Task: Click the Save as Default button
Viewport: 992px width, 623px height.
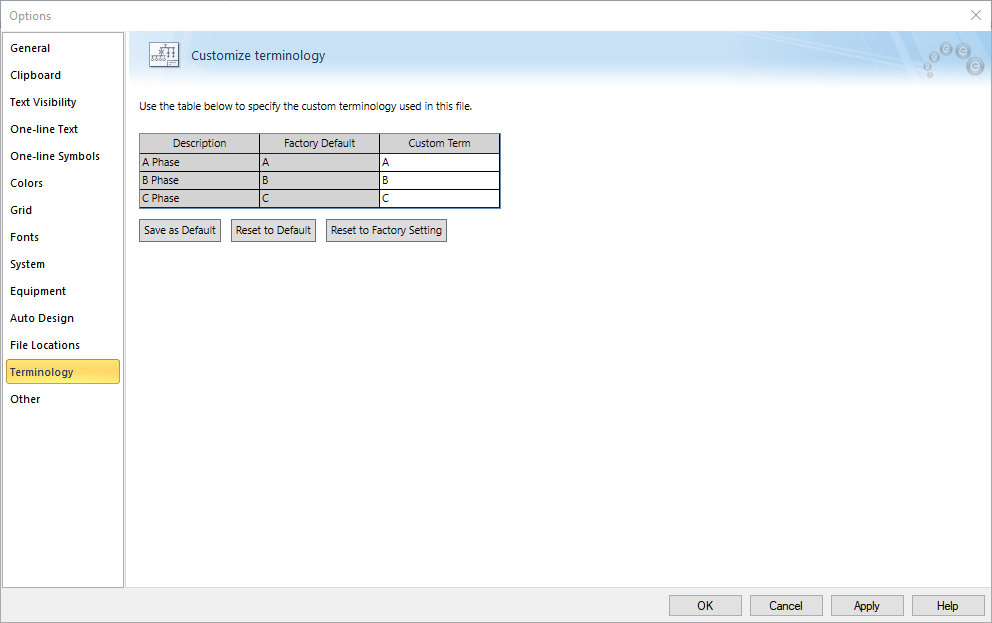Action: point(180,230)
